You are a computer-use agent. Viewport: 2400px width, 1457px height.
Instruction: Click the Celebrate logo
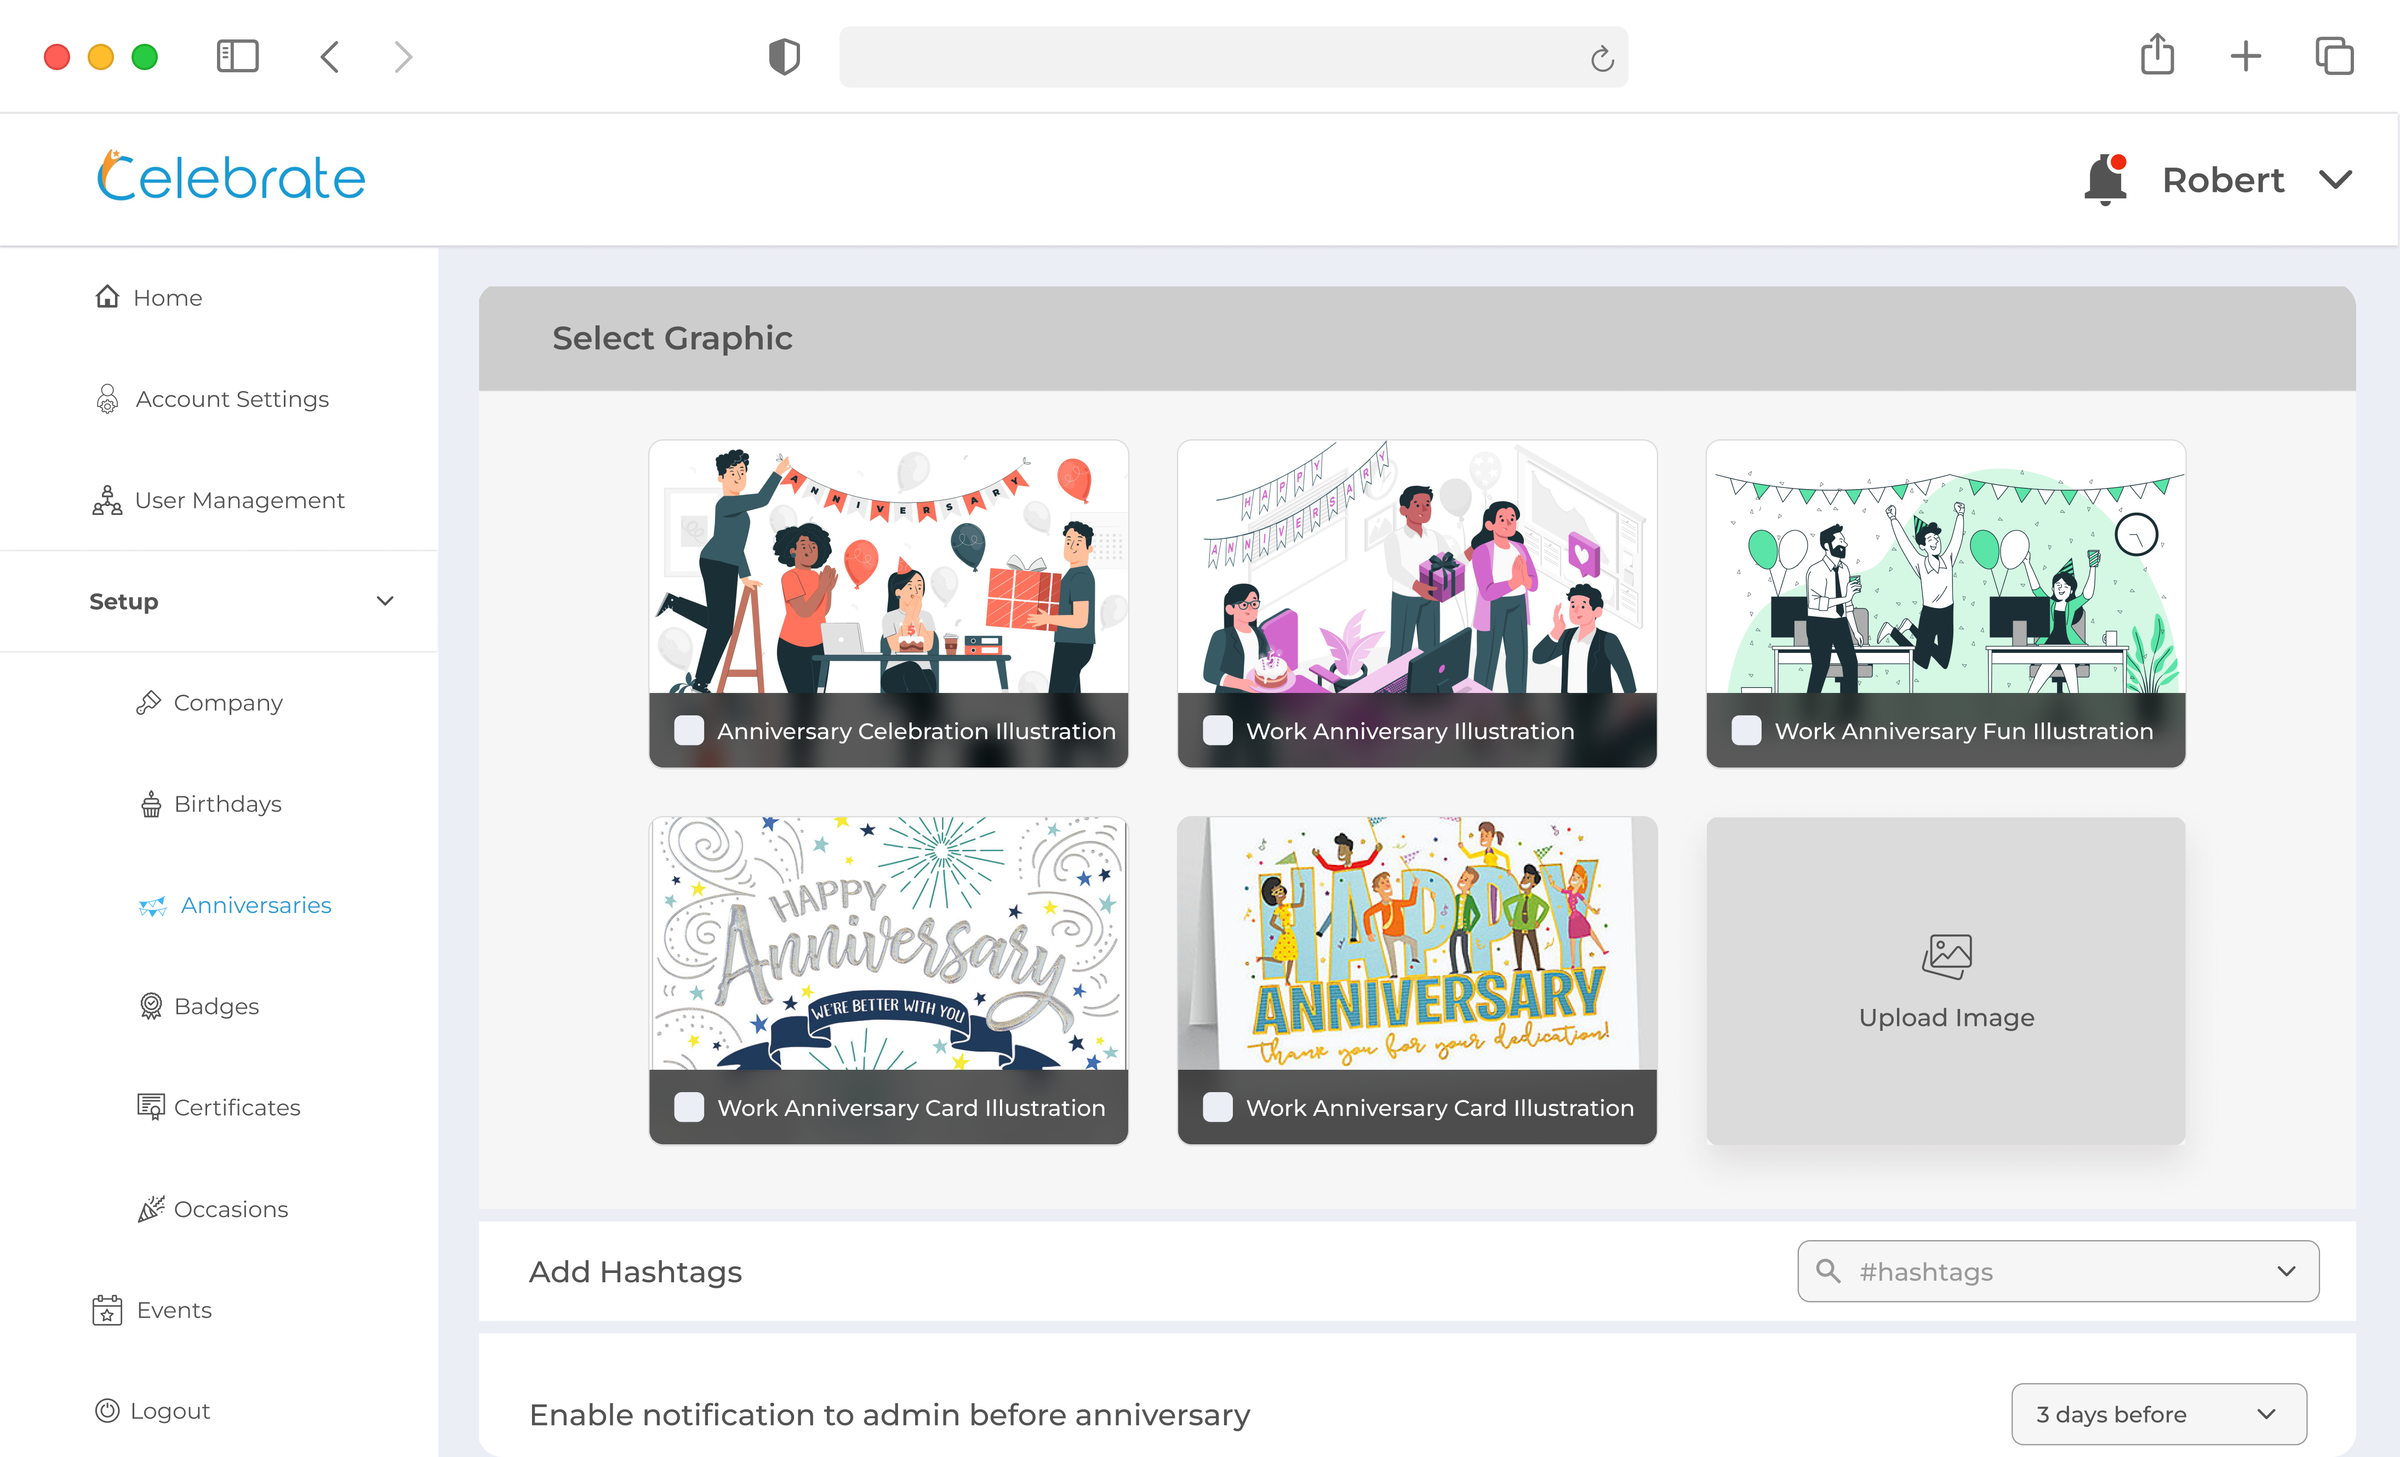click(x=231, y=177)
